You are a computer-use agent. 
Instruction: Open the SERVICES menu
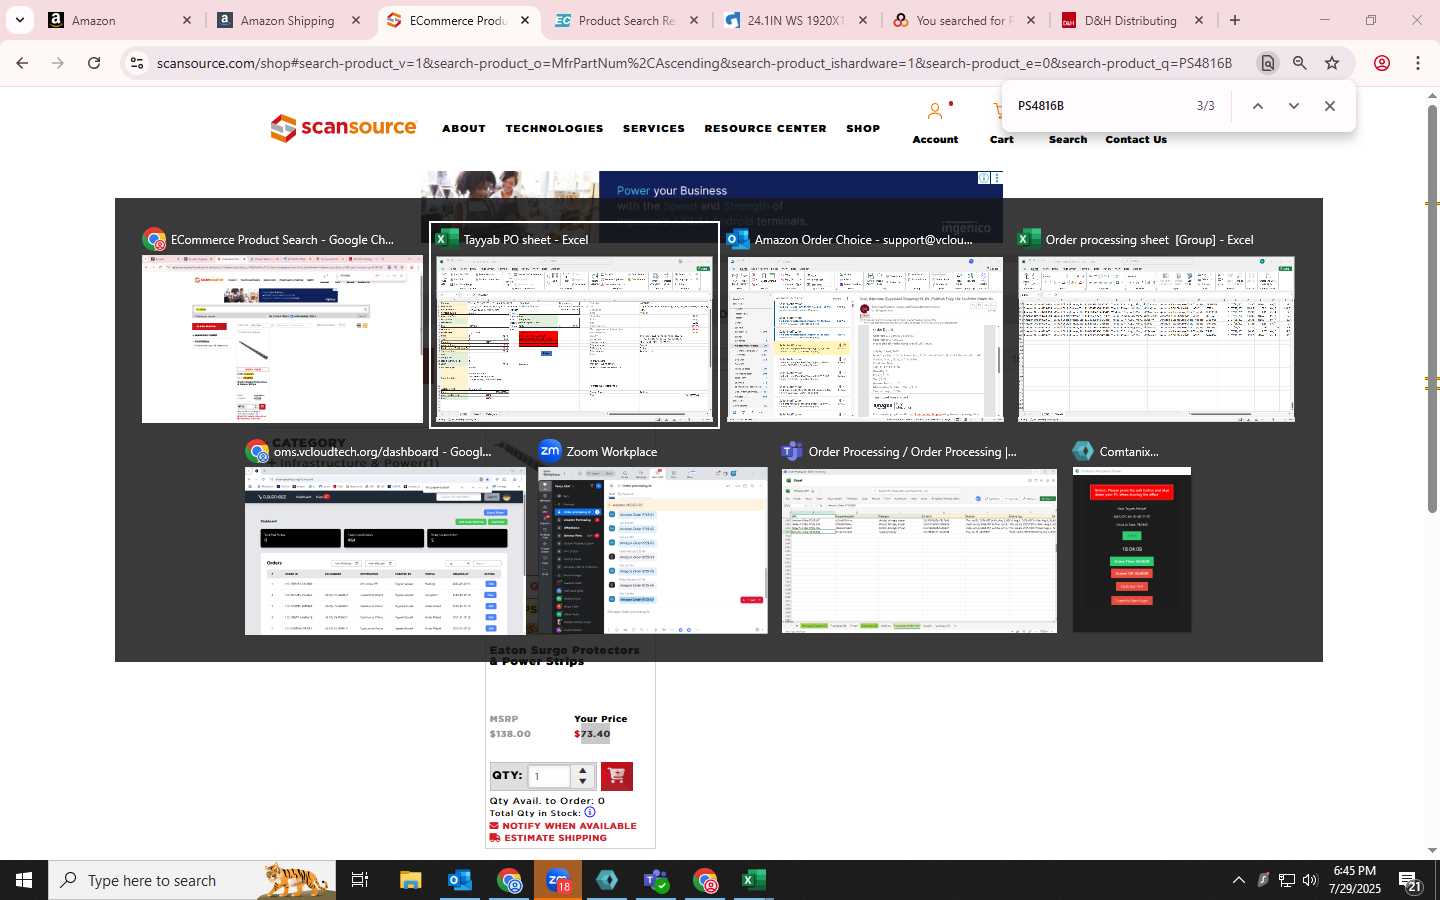pos(654,129)
